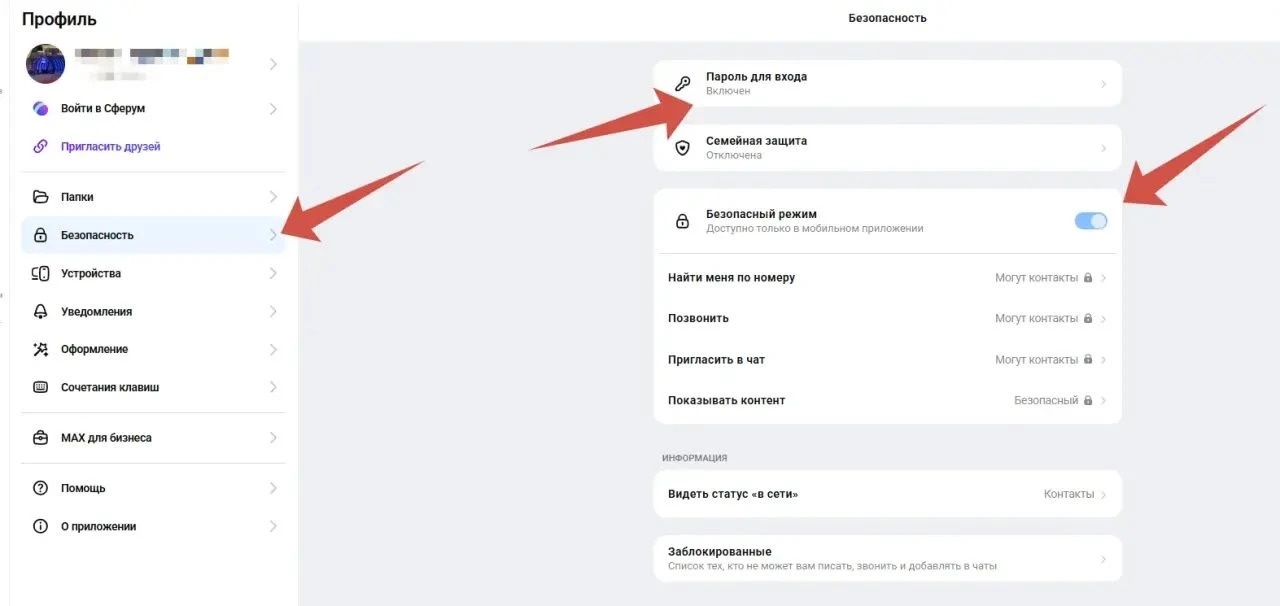Open the Безопасность menu section
The image size is (1280, 606).
153,235
